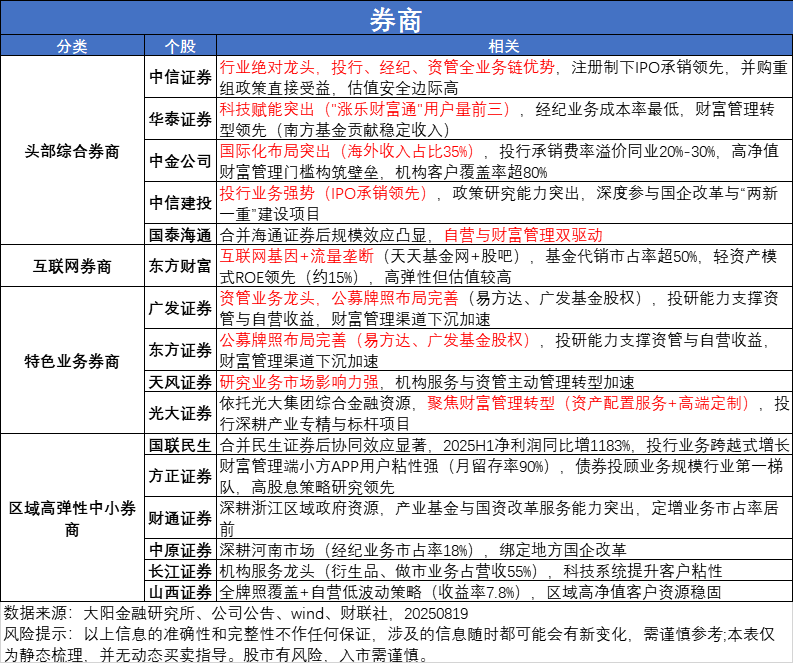
Task: Select the 中金公司 stock cell
Action: (x=180, y=161)
